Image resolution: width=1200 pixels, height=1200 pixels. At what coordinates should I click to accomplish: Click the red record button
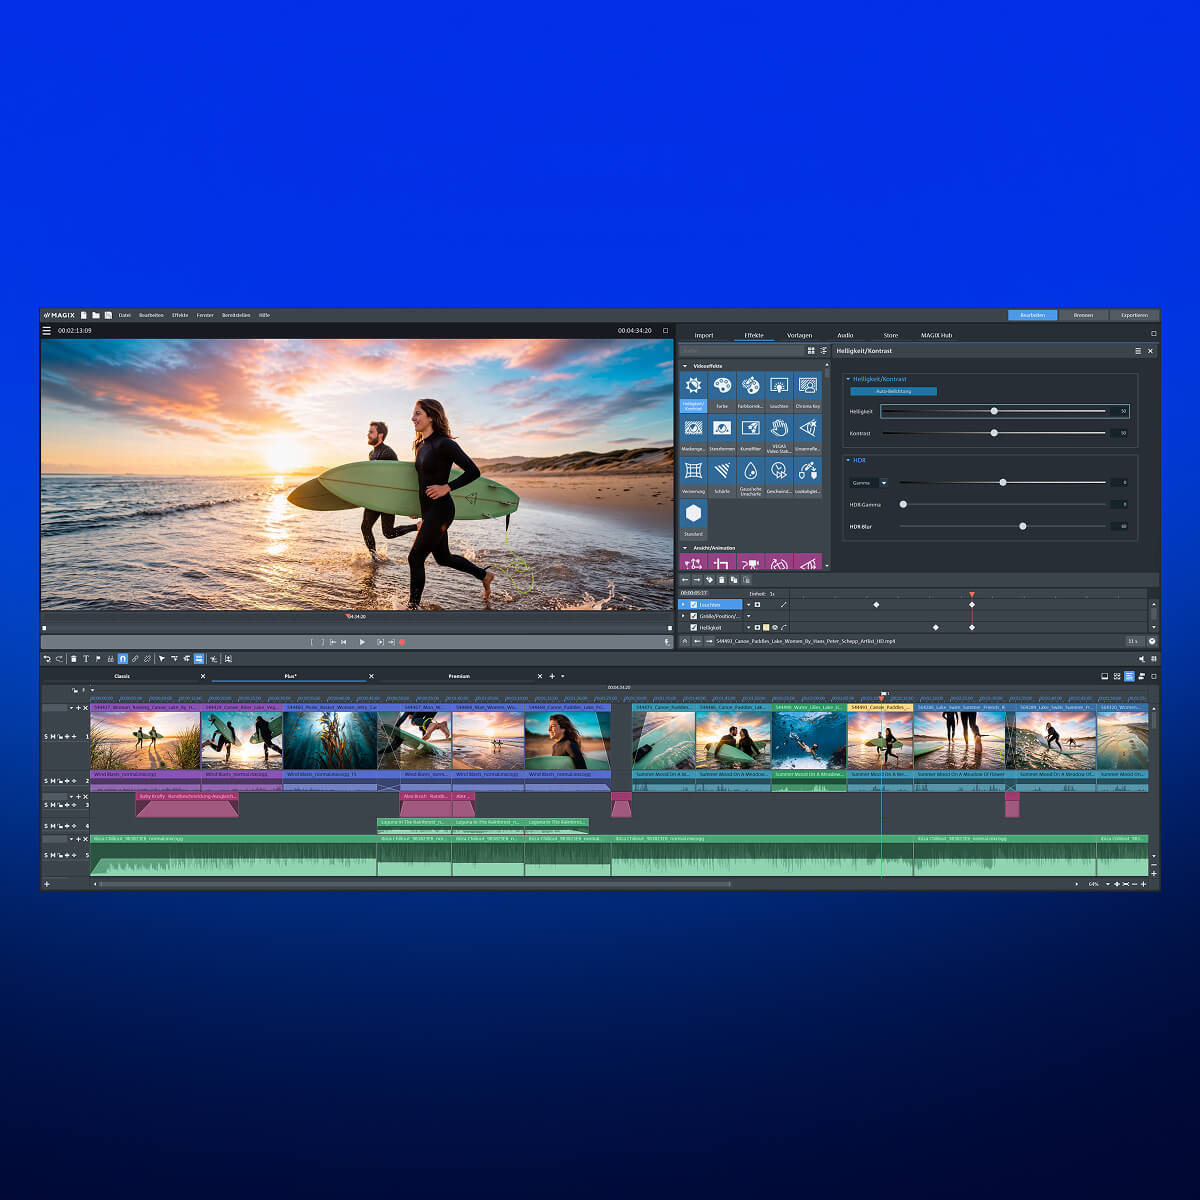pyautogui.click(x=402, y=642)
